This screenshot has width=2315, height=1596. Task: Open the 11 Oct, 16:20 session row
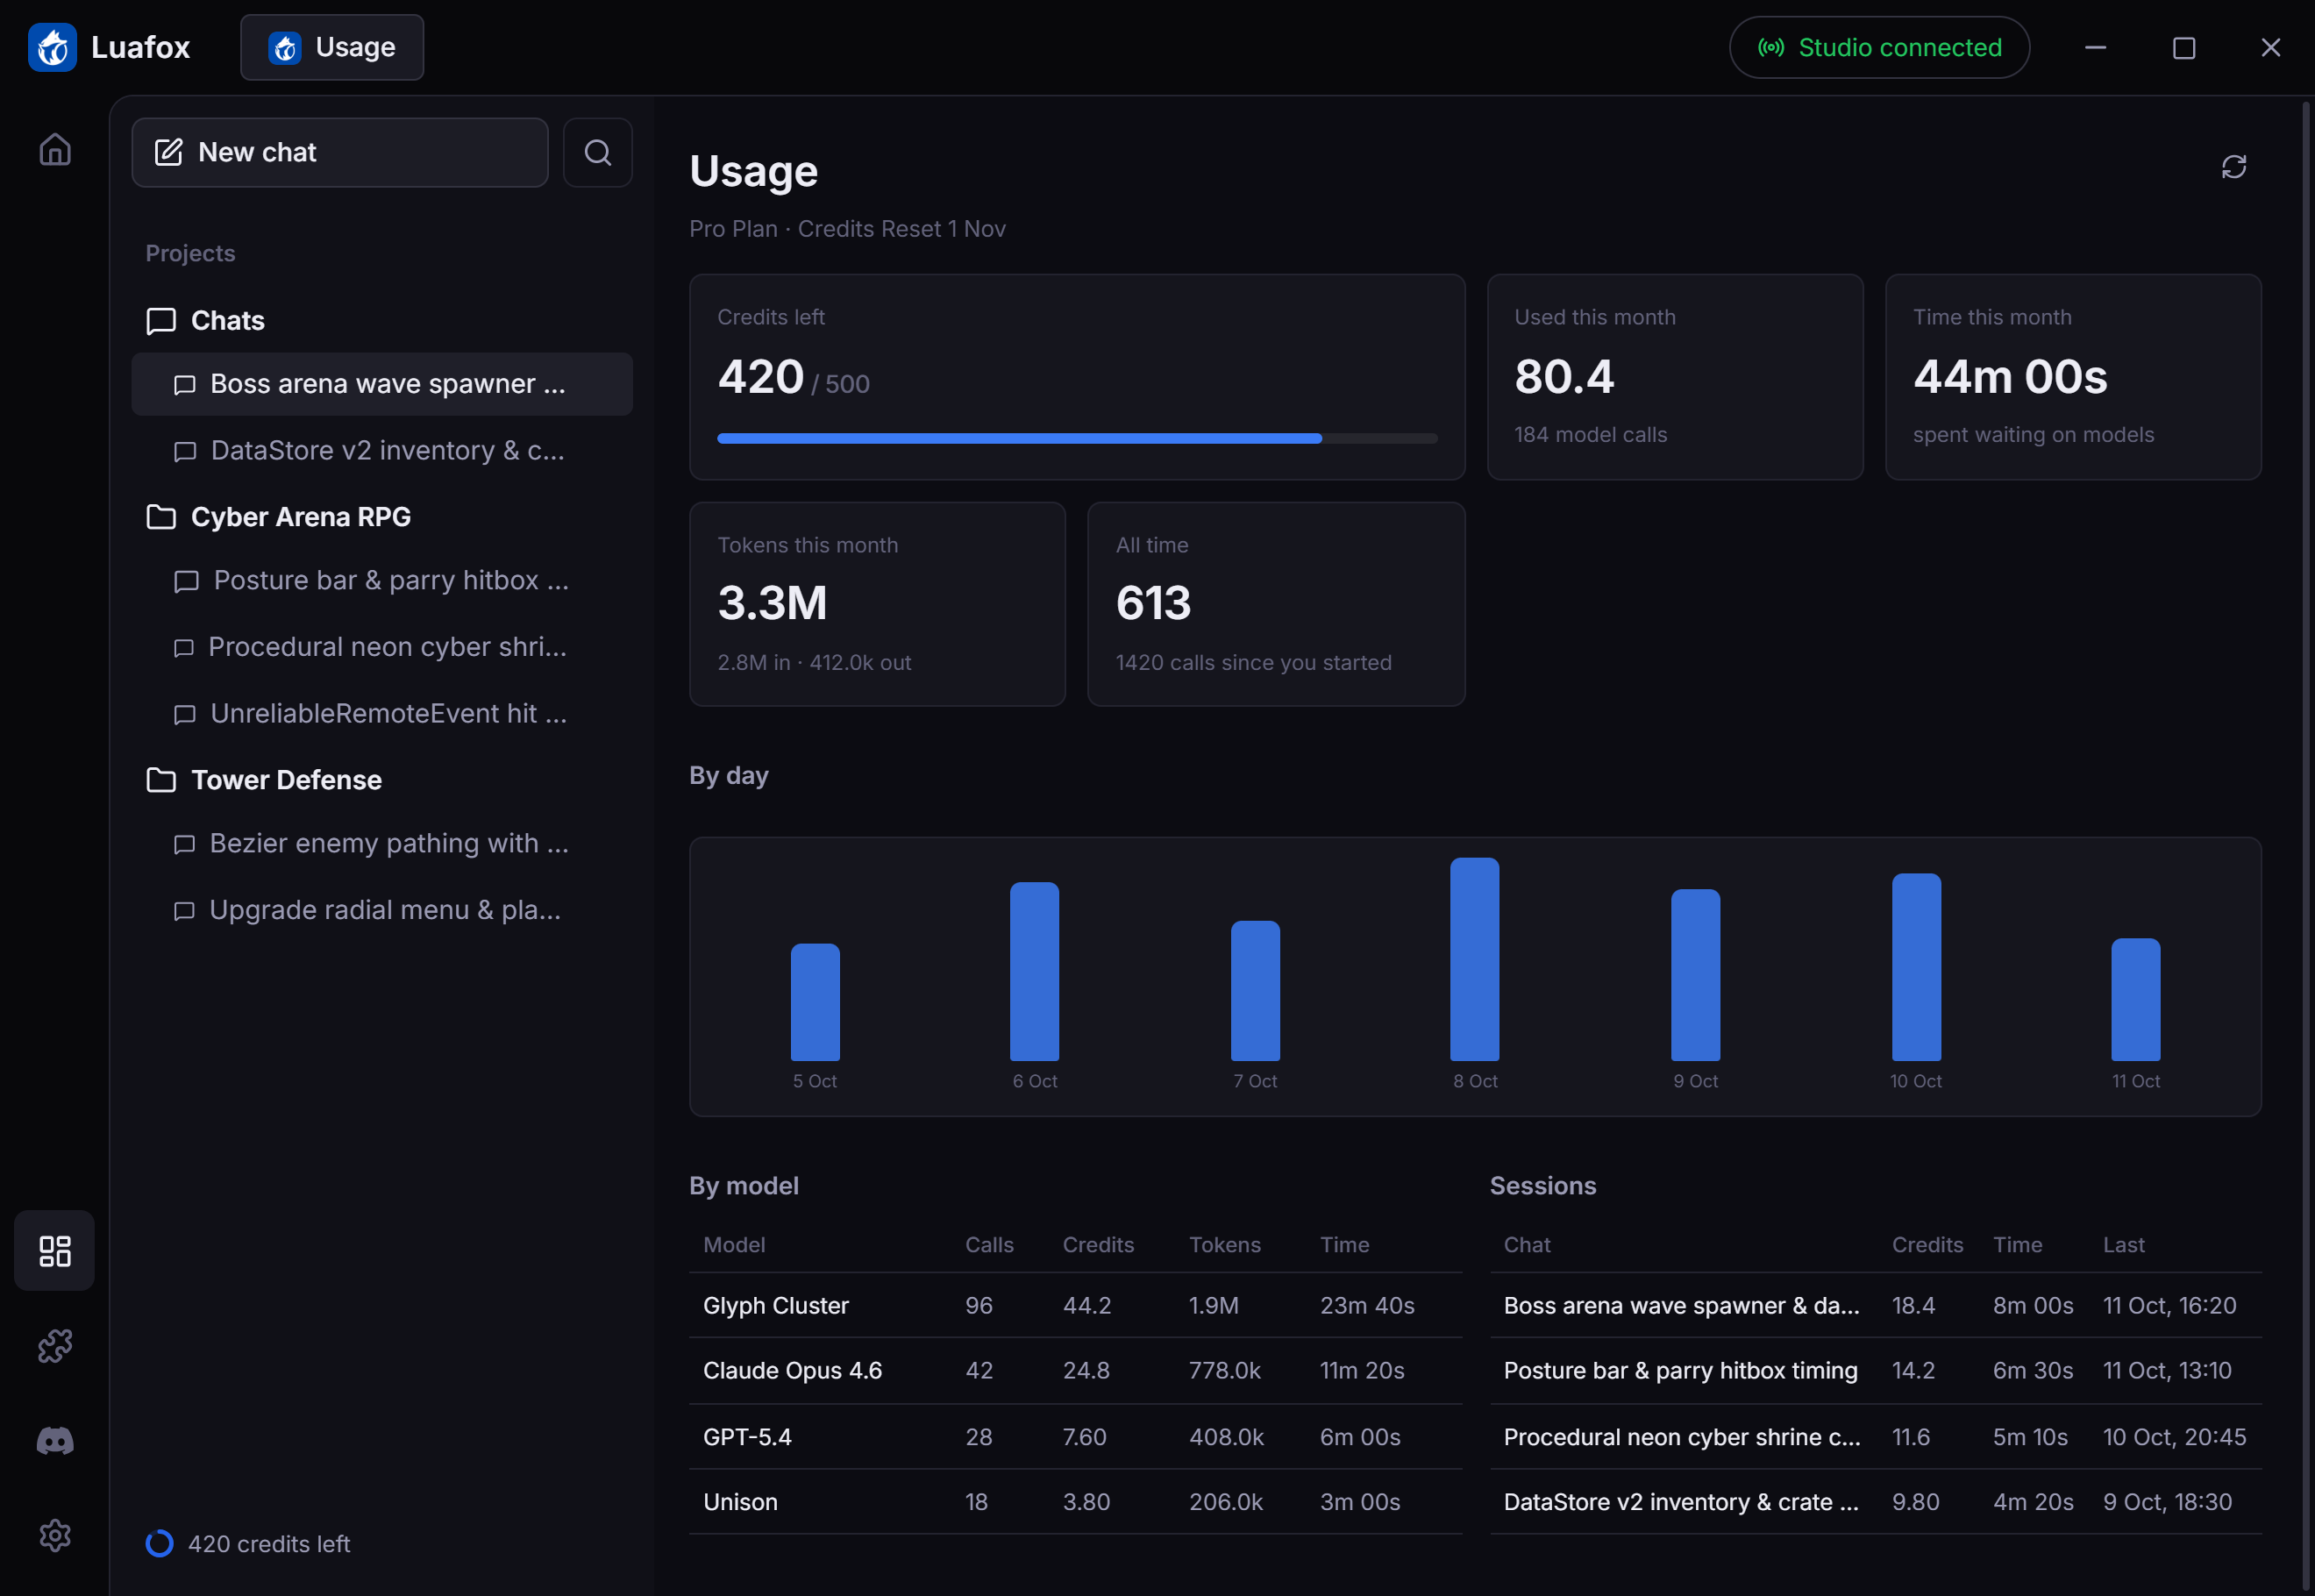coord(1875,1305)
